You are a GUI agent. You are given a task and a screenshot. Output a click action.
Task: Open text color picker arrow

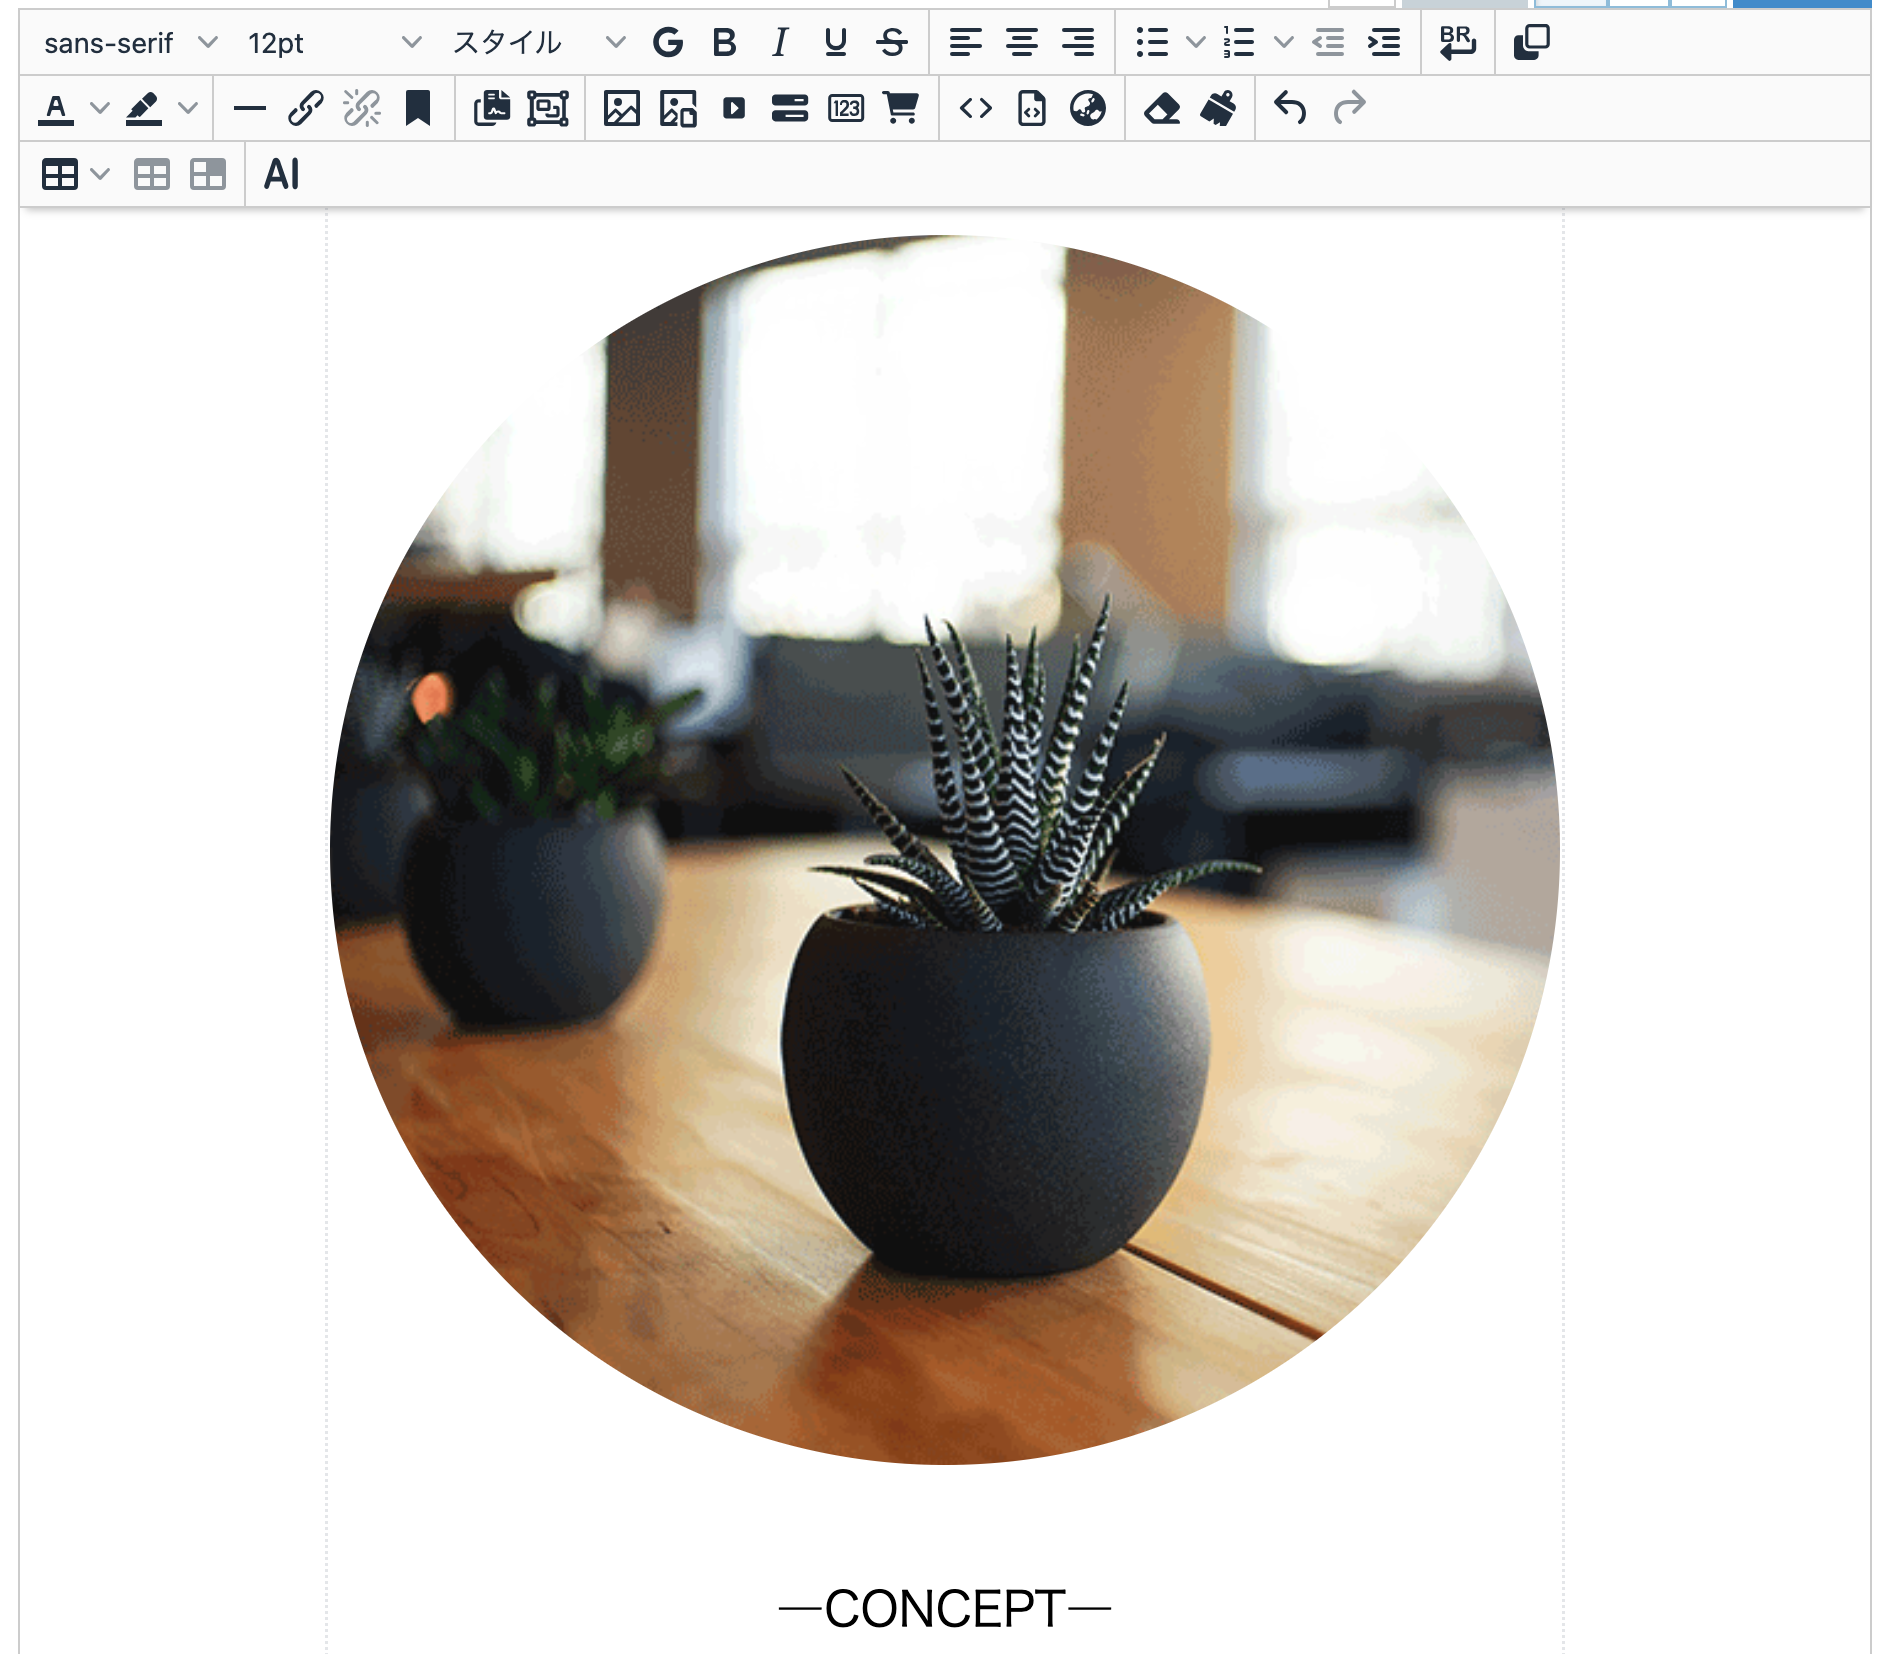coord(99,109)
